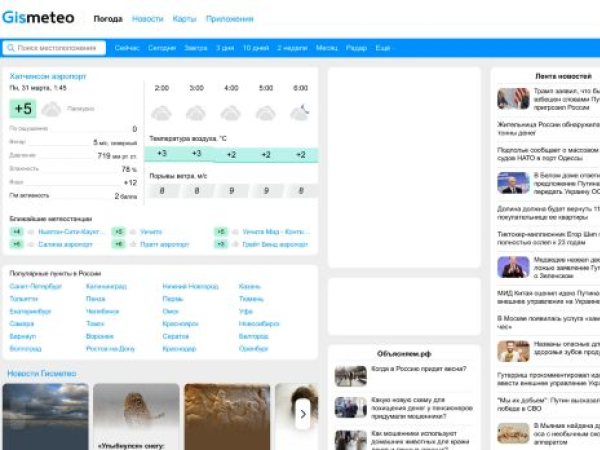Open the brown relief news card thumbnail
The width and height of the screenshot is (600, 450).
(227, 417)
